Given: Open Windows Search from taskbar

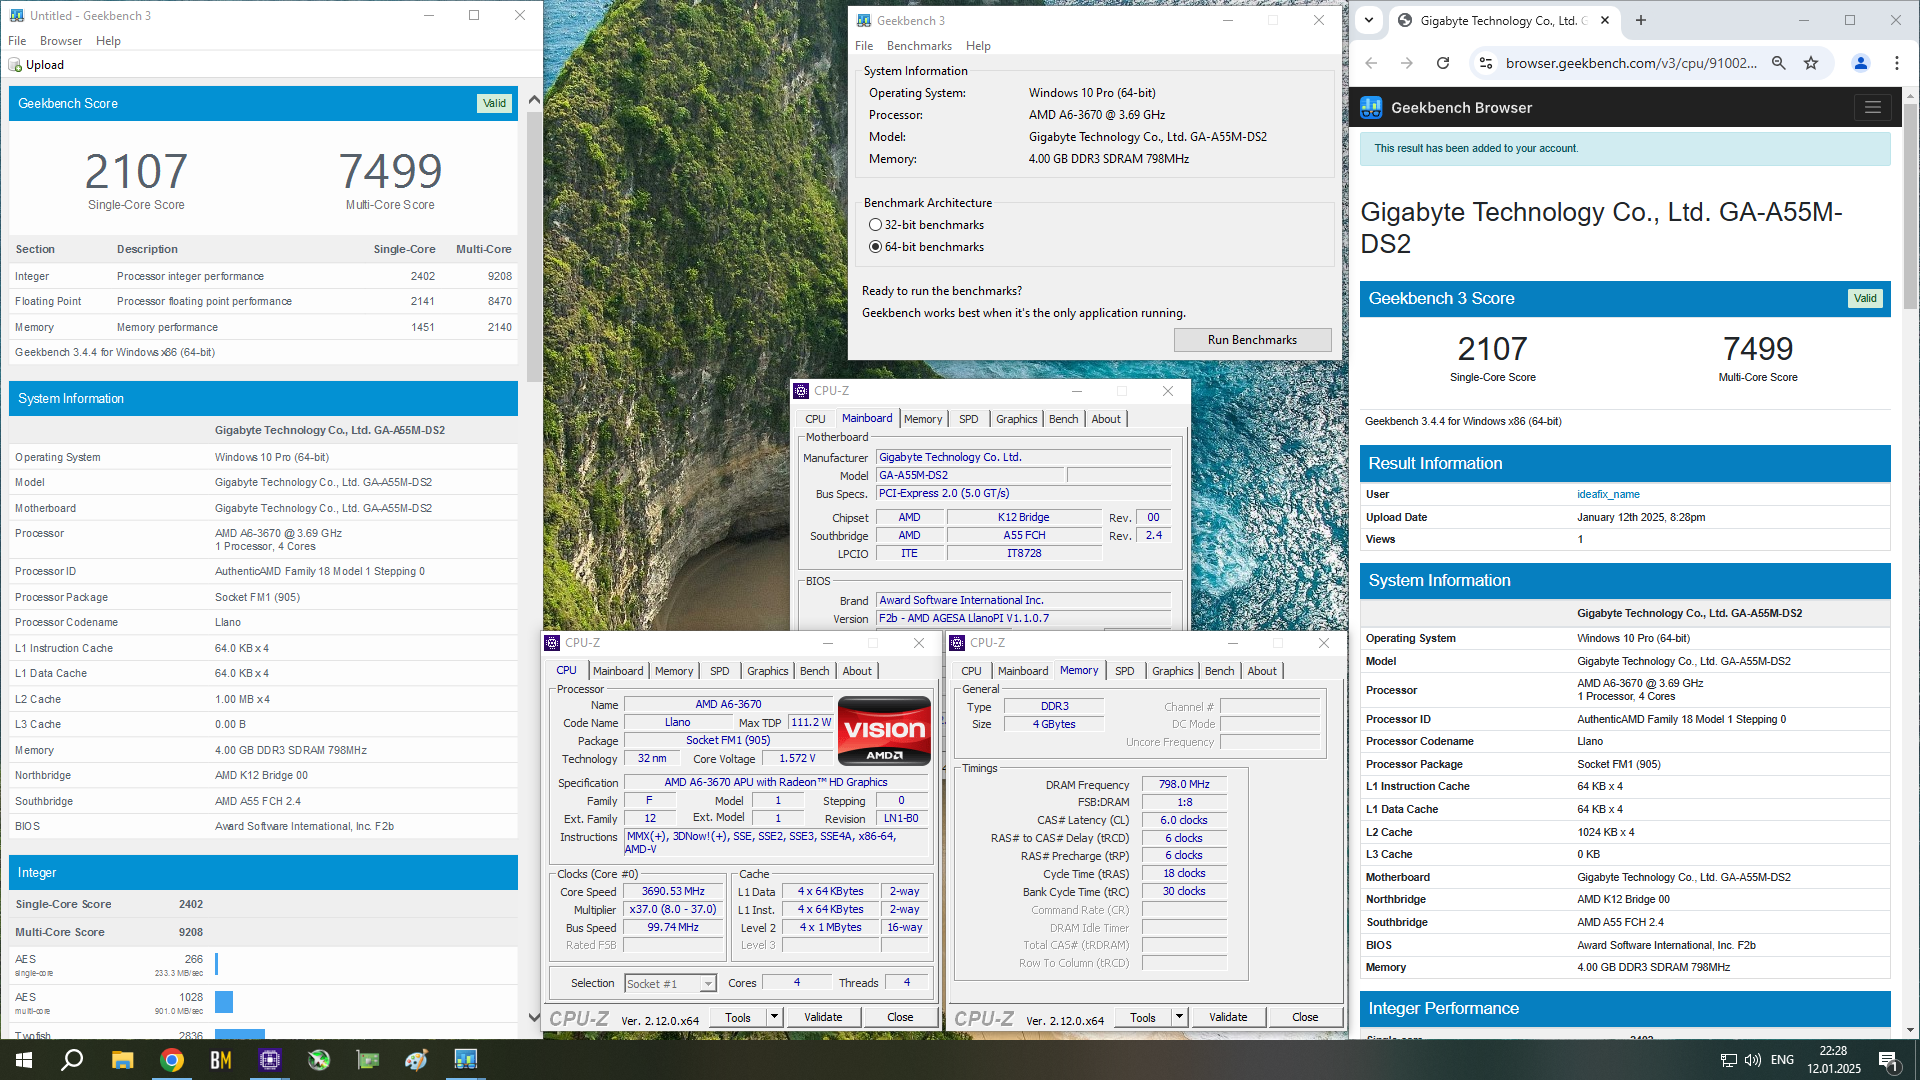Looking at the screenshot, I should [72, 1060].
